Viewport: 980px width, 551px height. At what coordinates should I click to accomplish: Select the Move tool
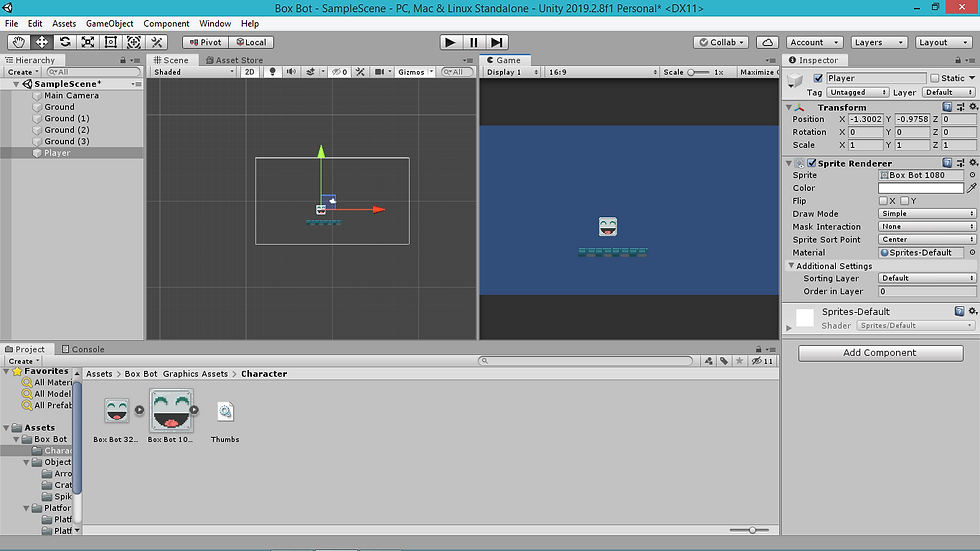(x=41, y=42)
